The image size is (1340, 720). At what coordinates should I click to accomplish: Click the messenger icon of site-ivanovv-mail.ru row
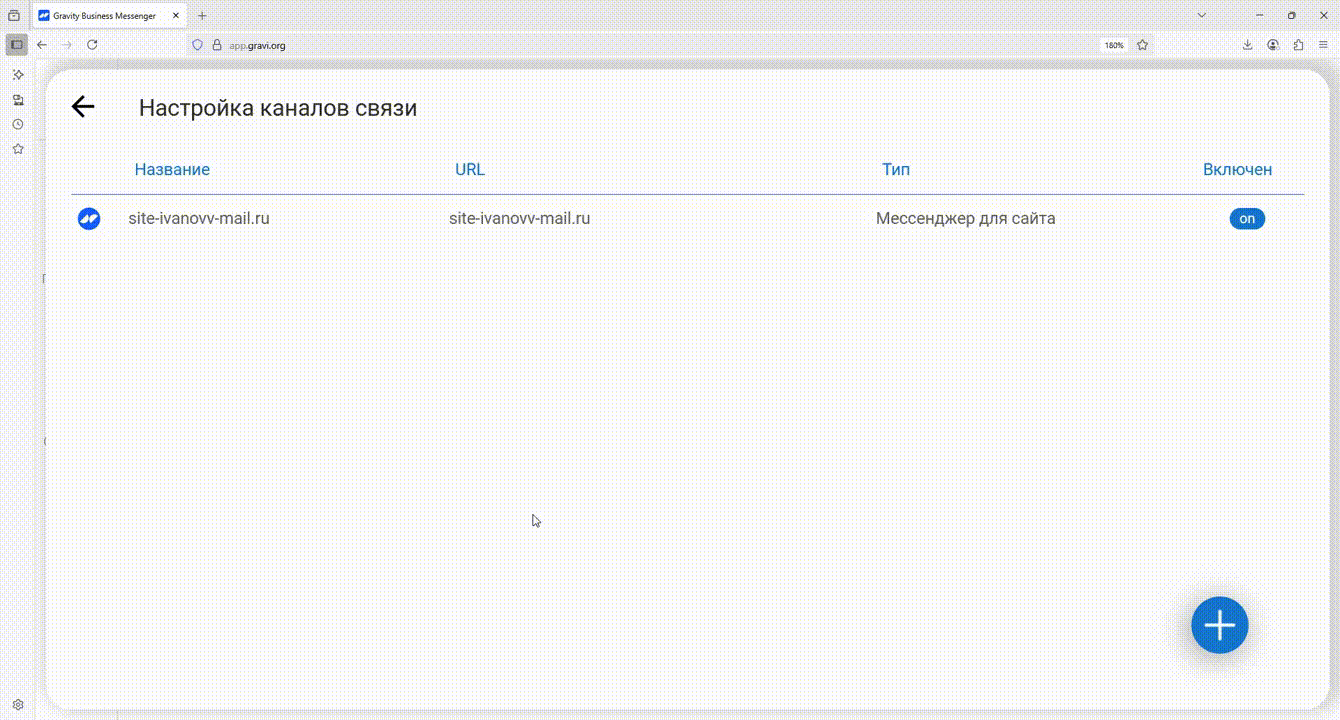(x=89, y=218)
